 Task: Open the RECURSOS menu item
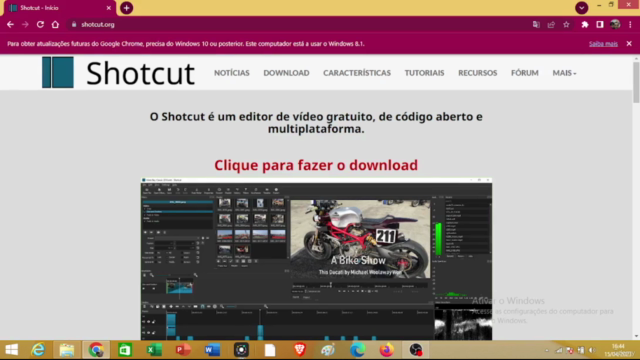(478, 73)
